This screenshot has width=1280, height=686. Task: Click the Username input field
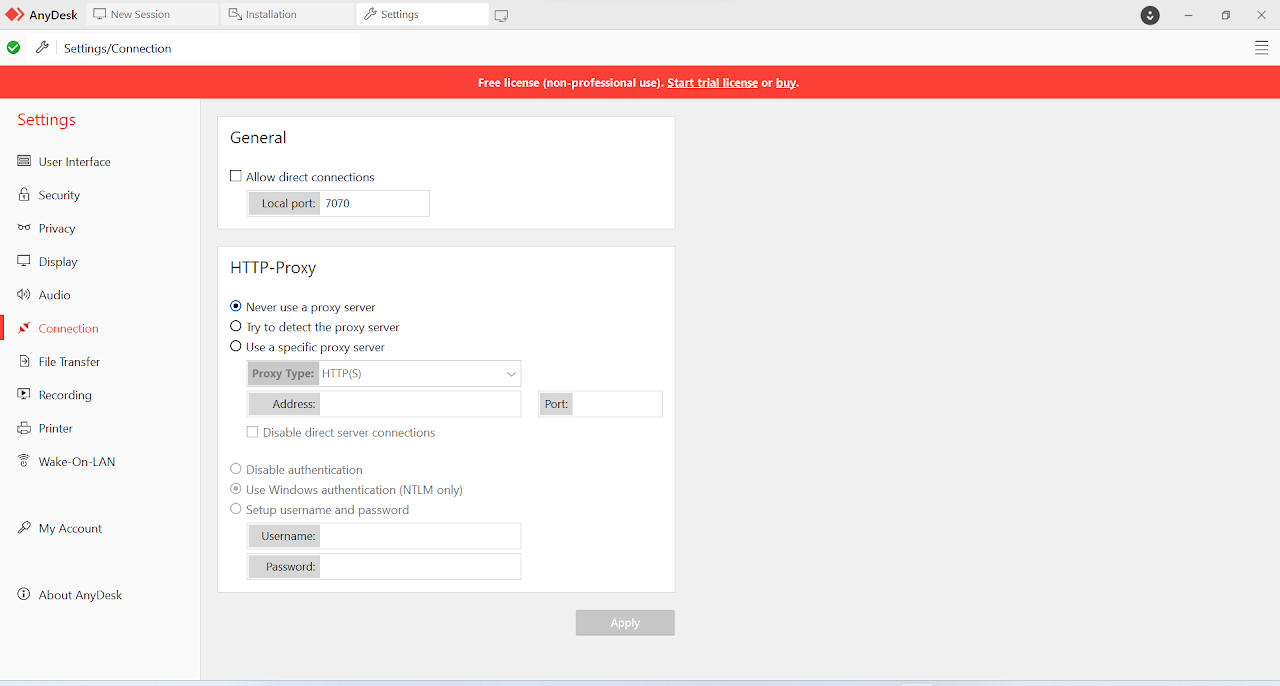click(420, 536)
